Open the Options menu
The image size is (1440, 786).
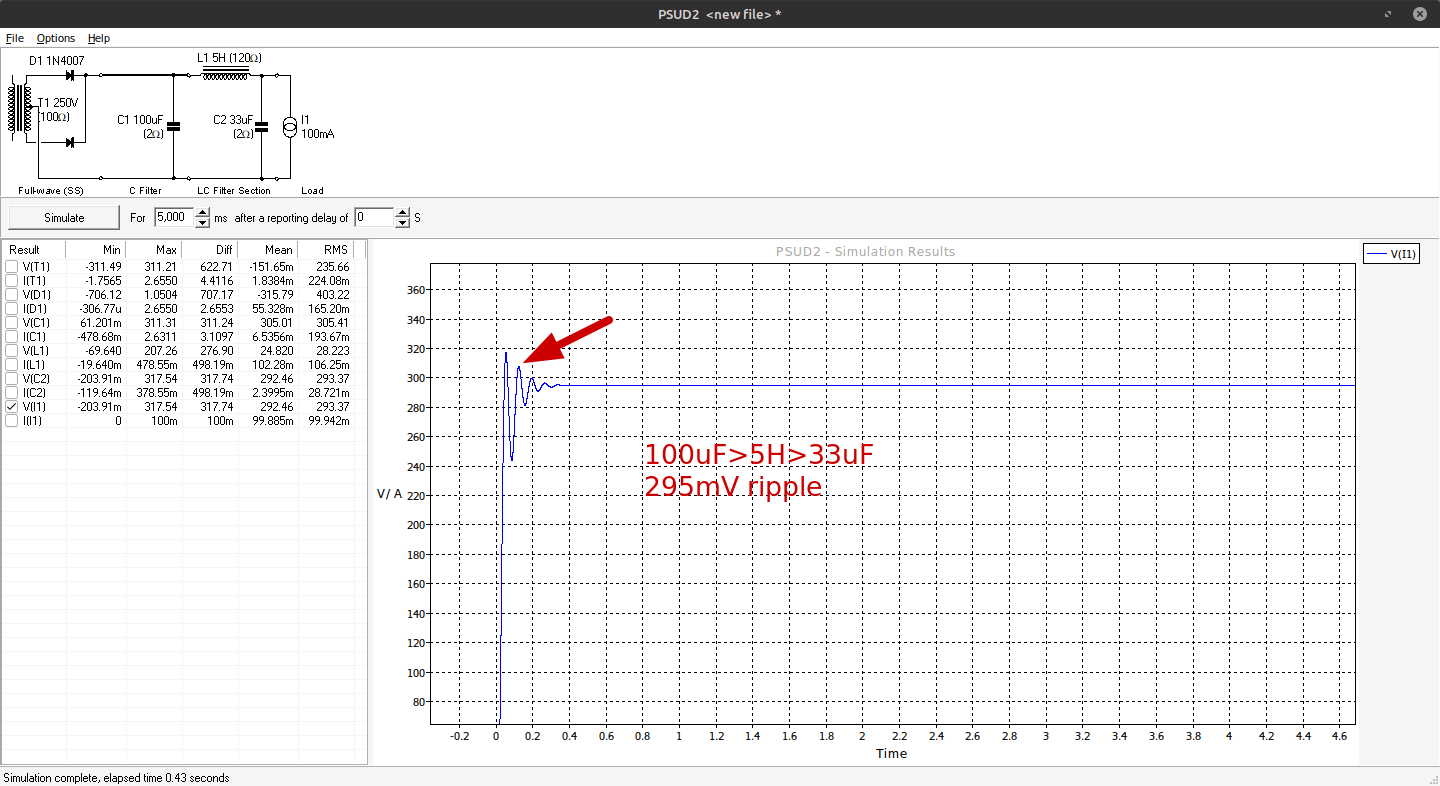tap(56, 38)
